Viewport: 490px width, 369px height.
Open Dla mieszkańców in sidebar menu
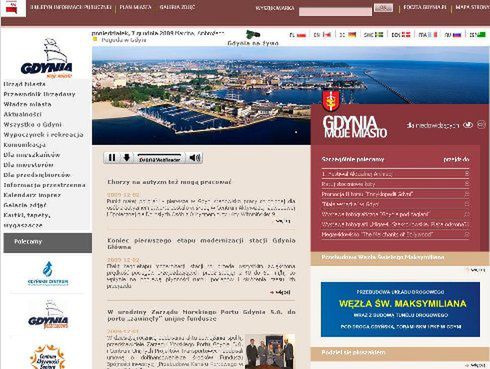[32, 155]
